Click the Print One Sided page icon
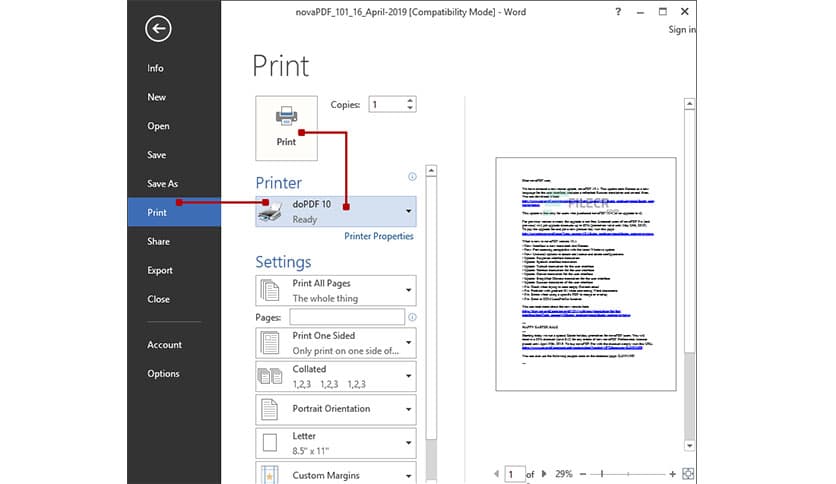Image resolution: width=836 pixels, height=484 pixels. [x=270, y=343]
